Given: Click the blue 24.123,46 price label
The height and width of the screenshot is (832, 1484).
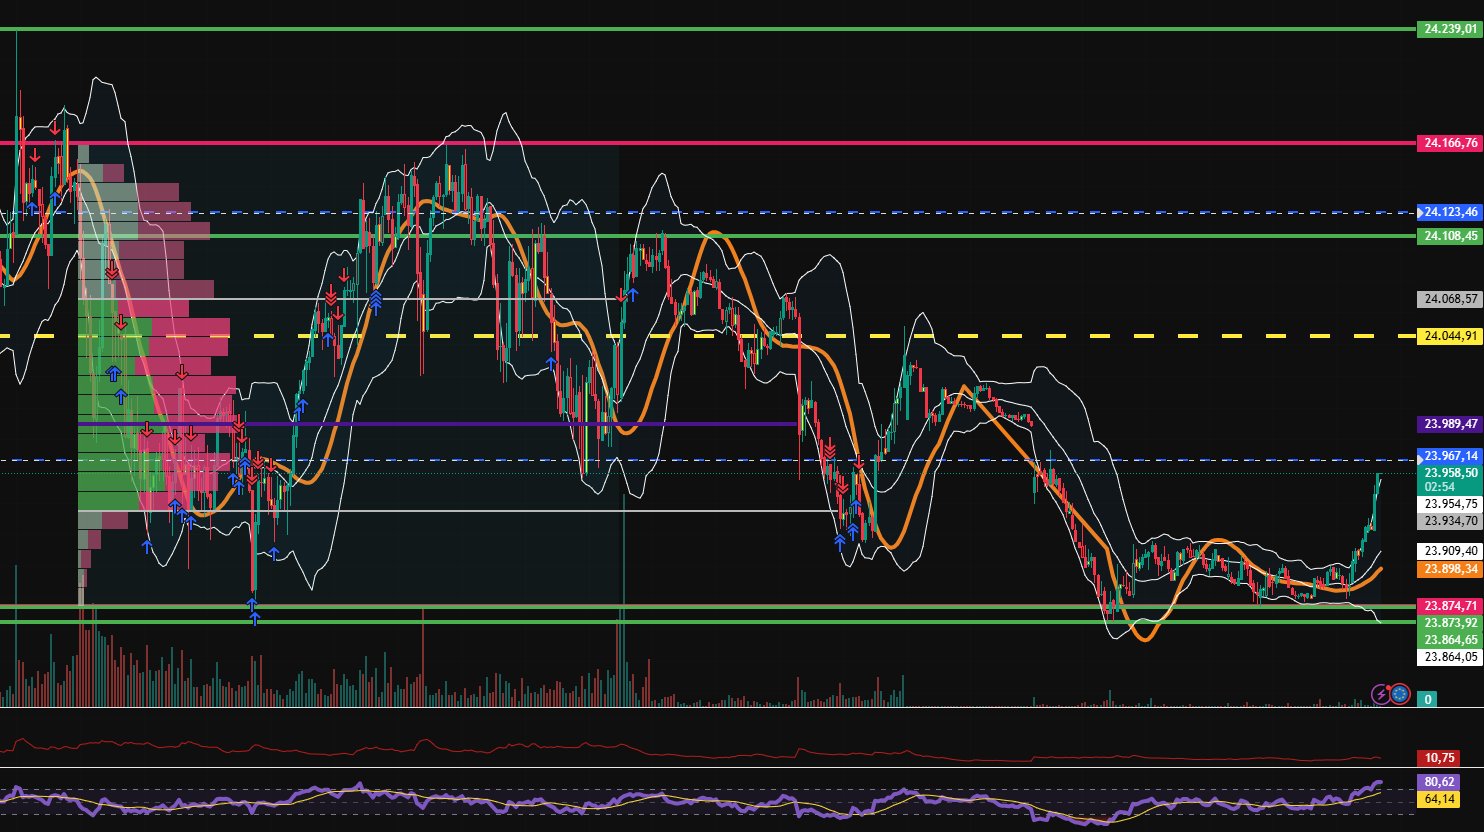Looking at the screenshot, I should coord(1449,212).
